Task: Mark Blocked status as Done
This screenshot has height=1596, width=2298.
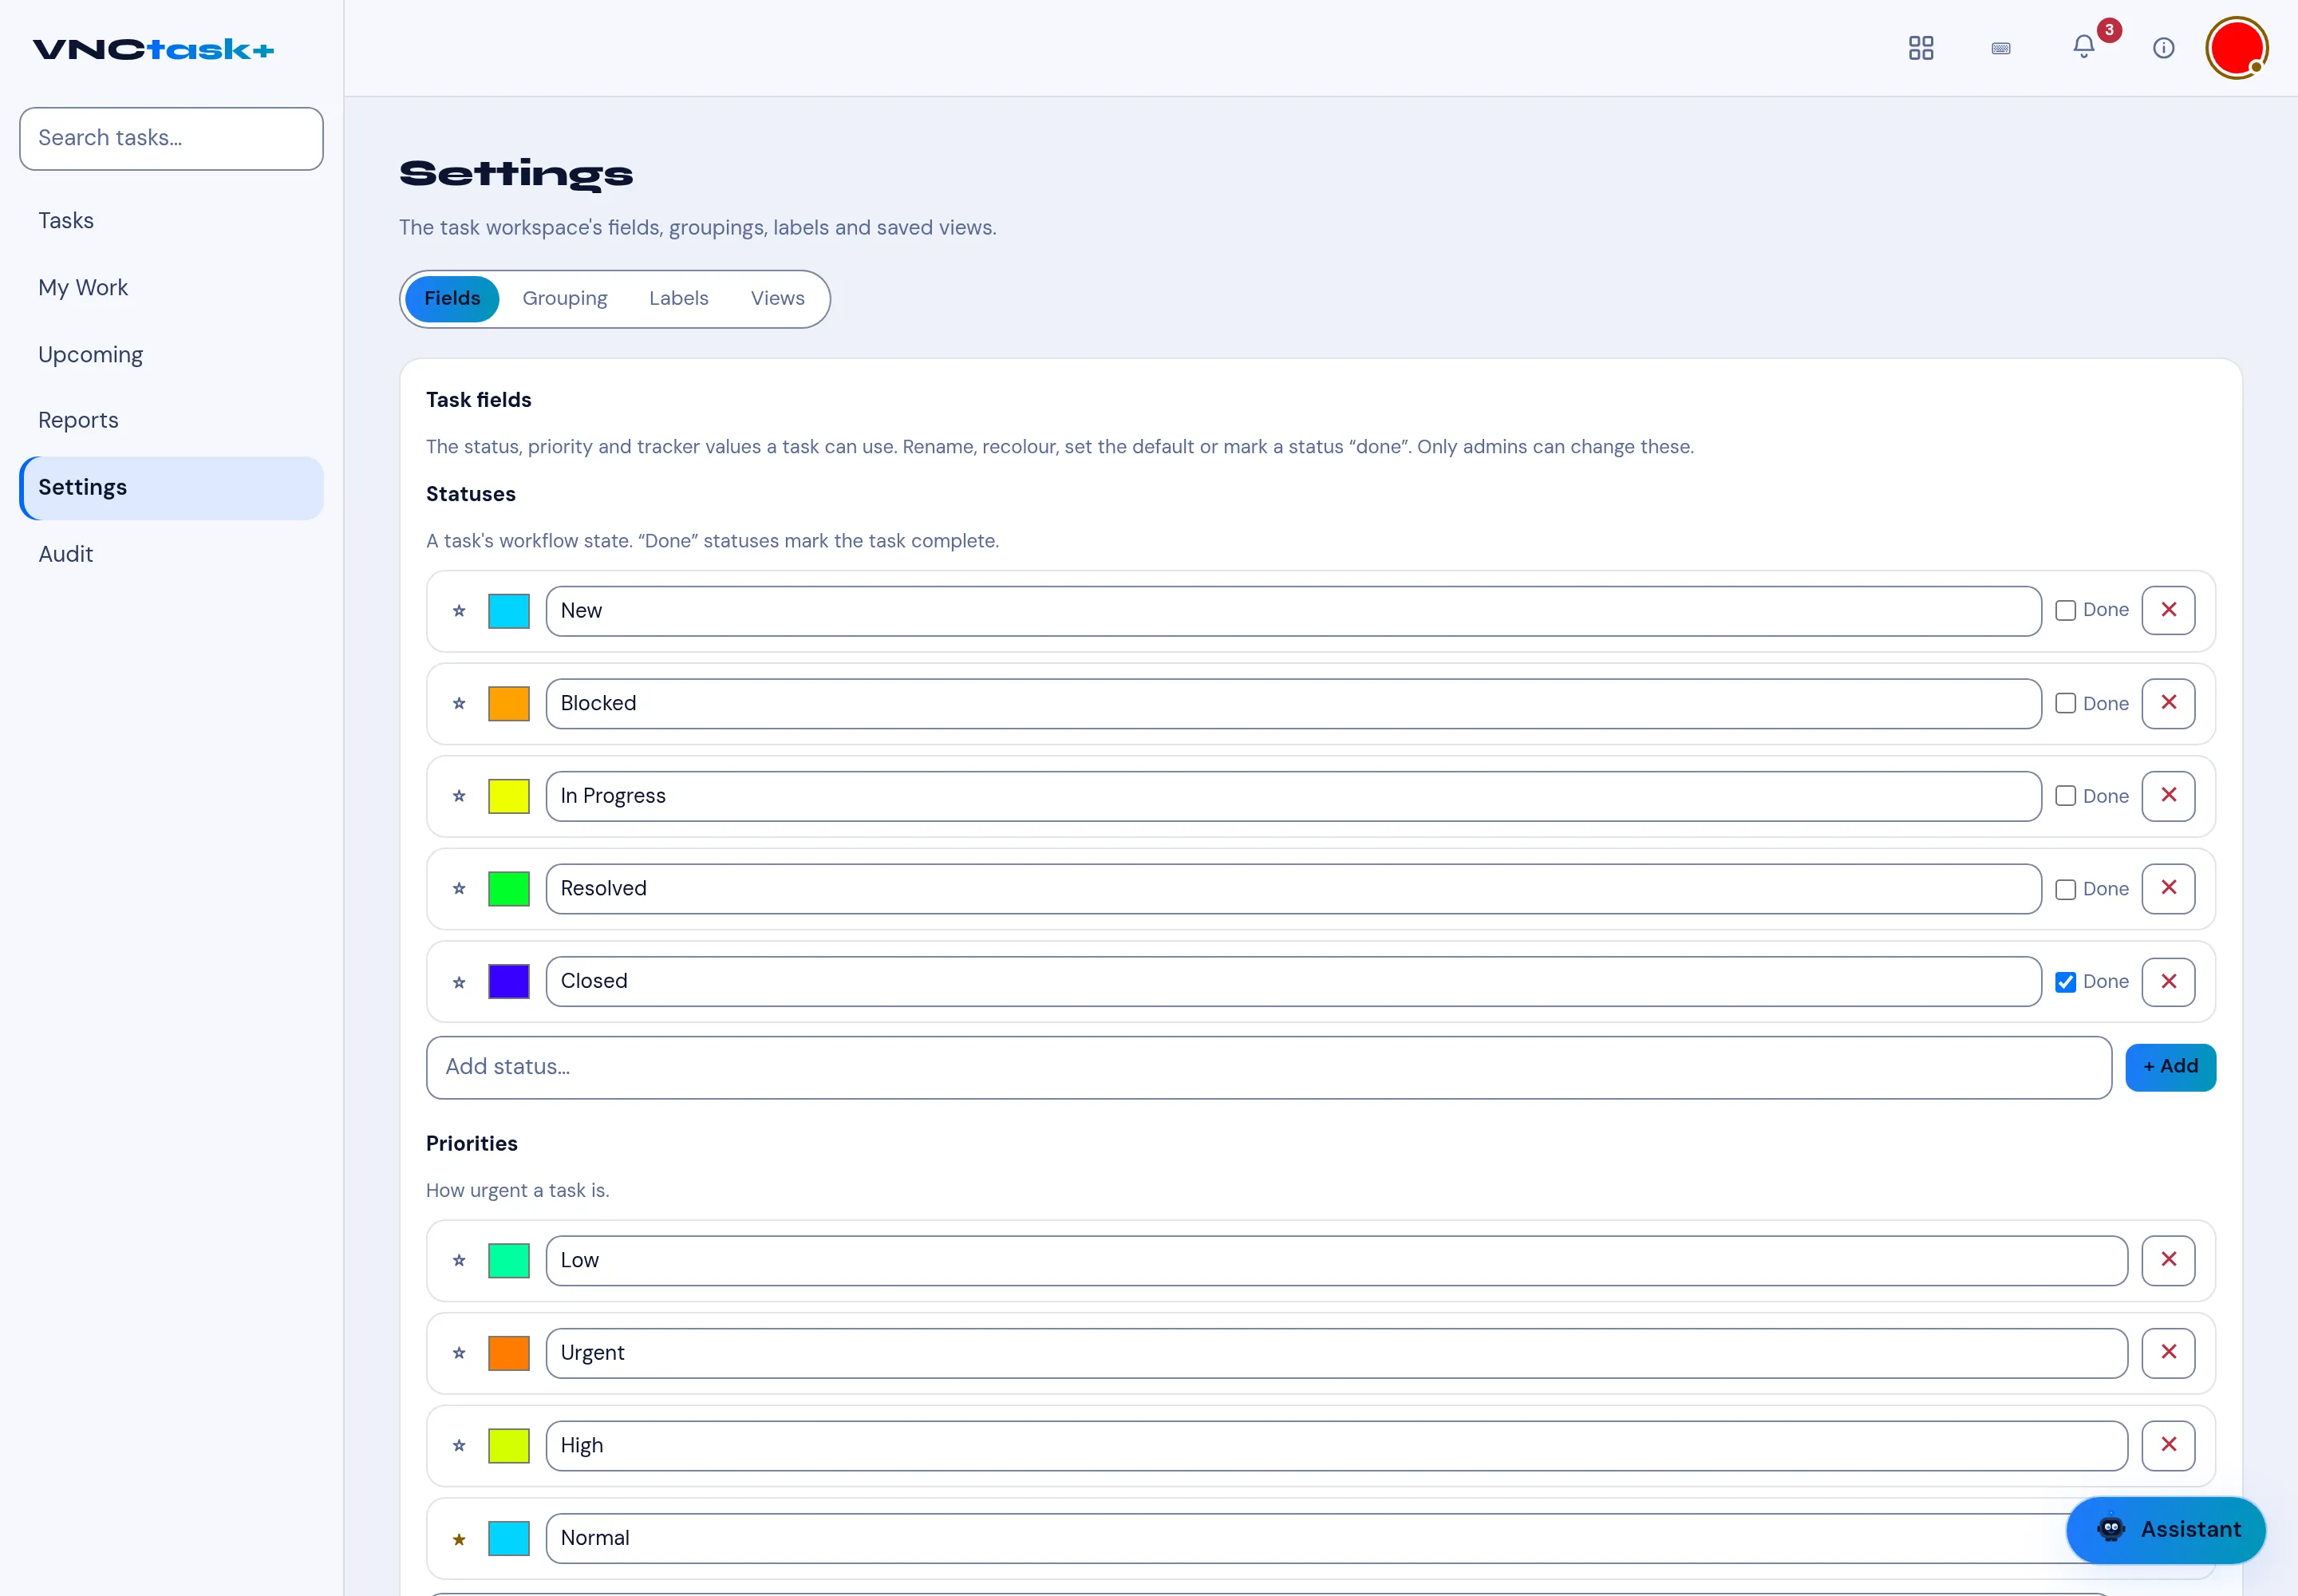Action: click(x=2065, y=704)
